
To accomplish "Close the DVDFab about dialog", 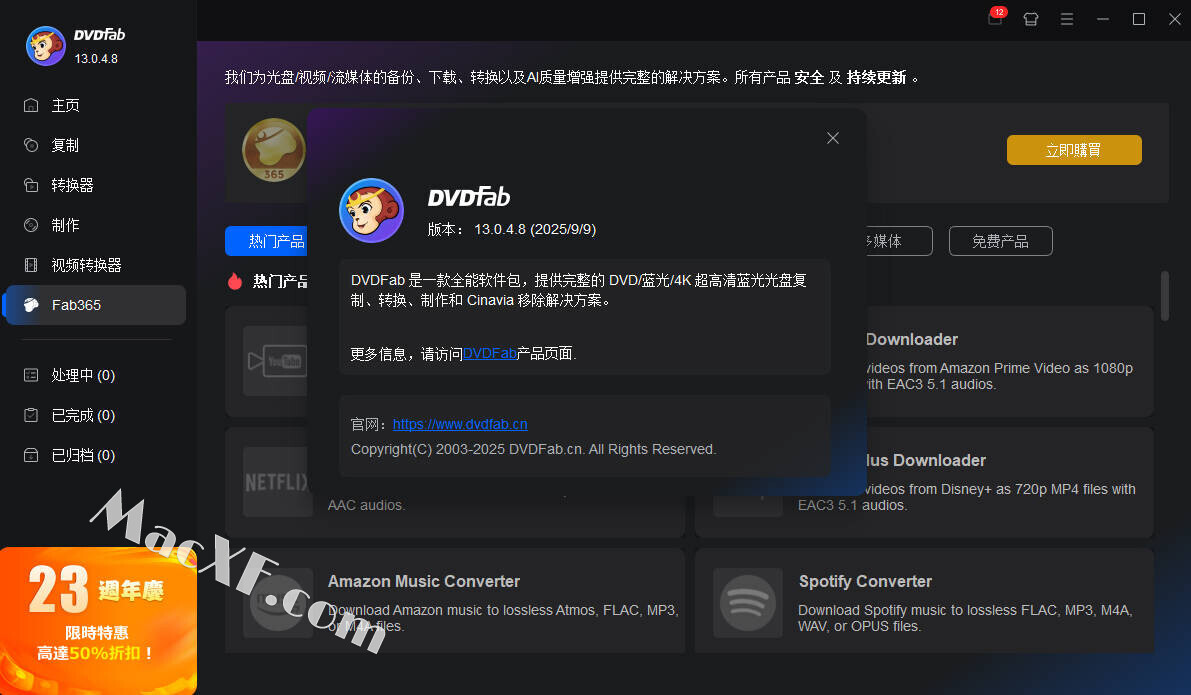I will point(832,138).
